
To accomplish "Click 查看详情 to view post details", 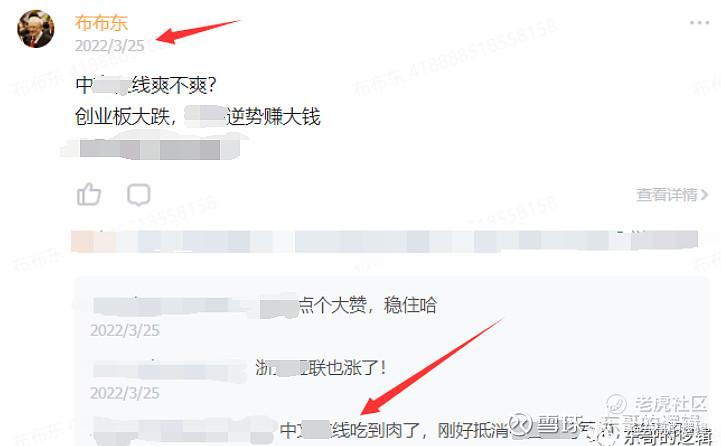I will [667, 194].
